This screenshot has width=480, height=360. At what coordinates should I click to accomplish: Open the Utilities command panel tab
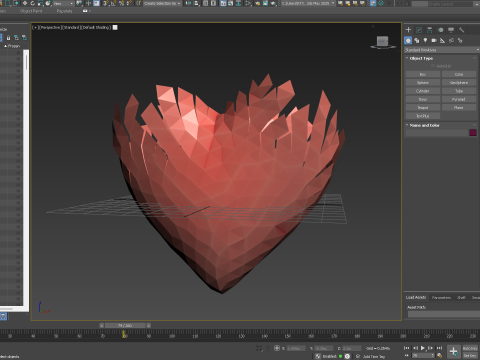pyautogui.click(x=462, y=30)
